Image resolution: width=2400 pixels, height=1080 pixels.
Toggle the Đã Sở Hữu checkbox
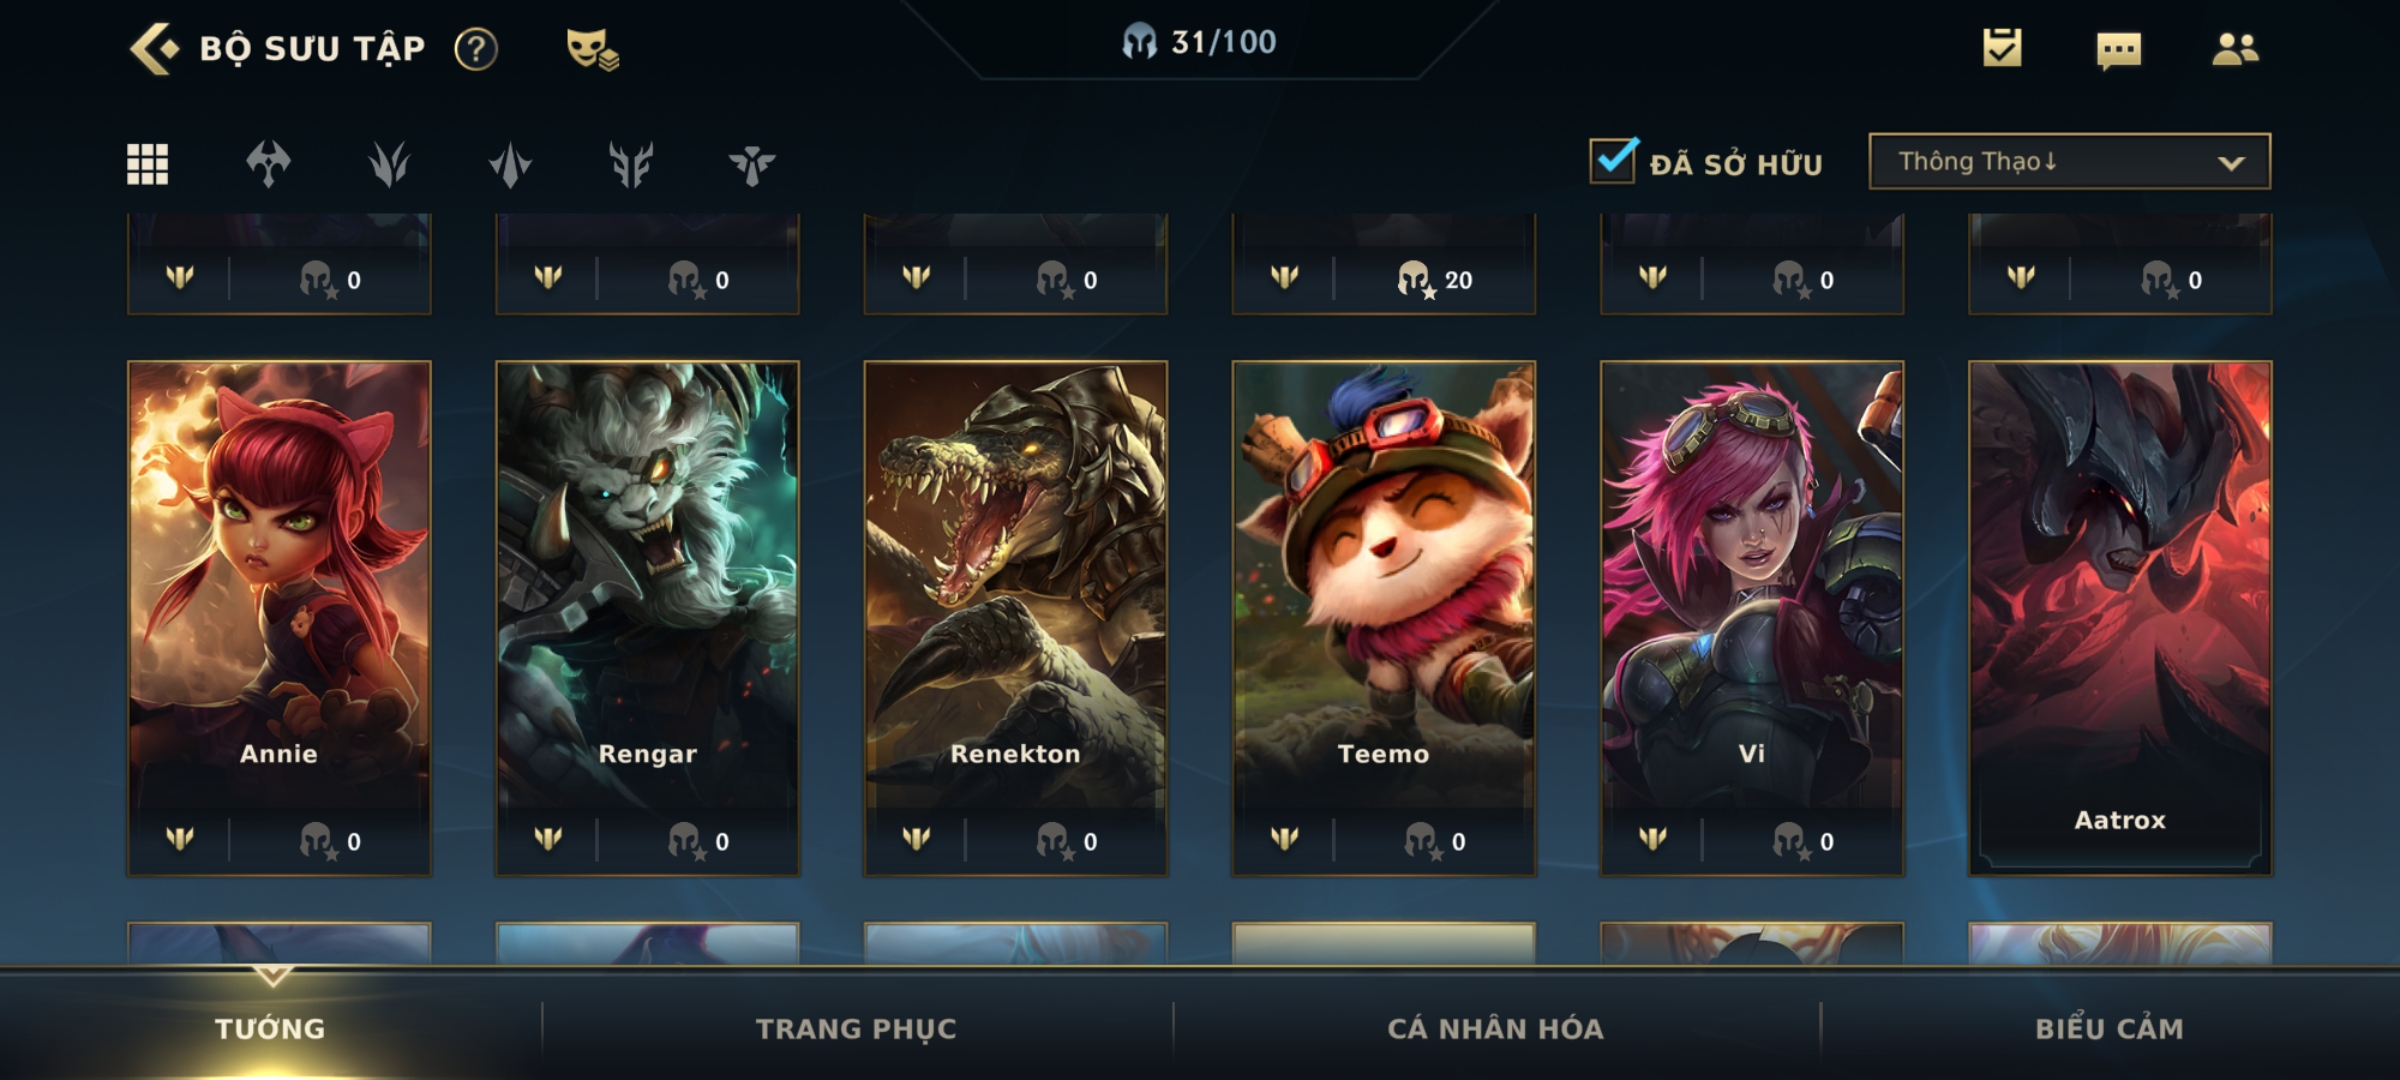1613,160
